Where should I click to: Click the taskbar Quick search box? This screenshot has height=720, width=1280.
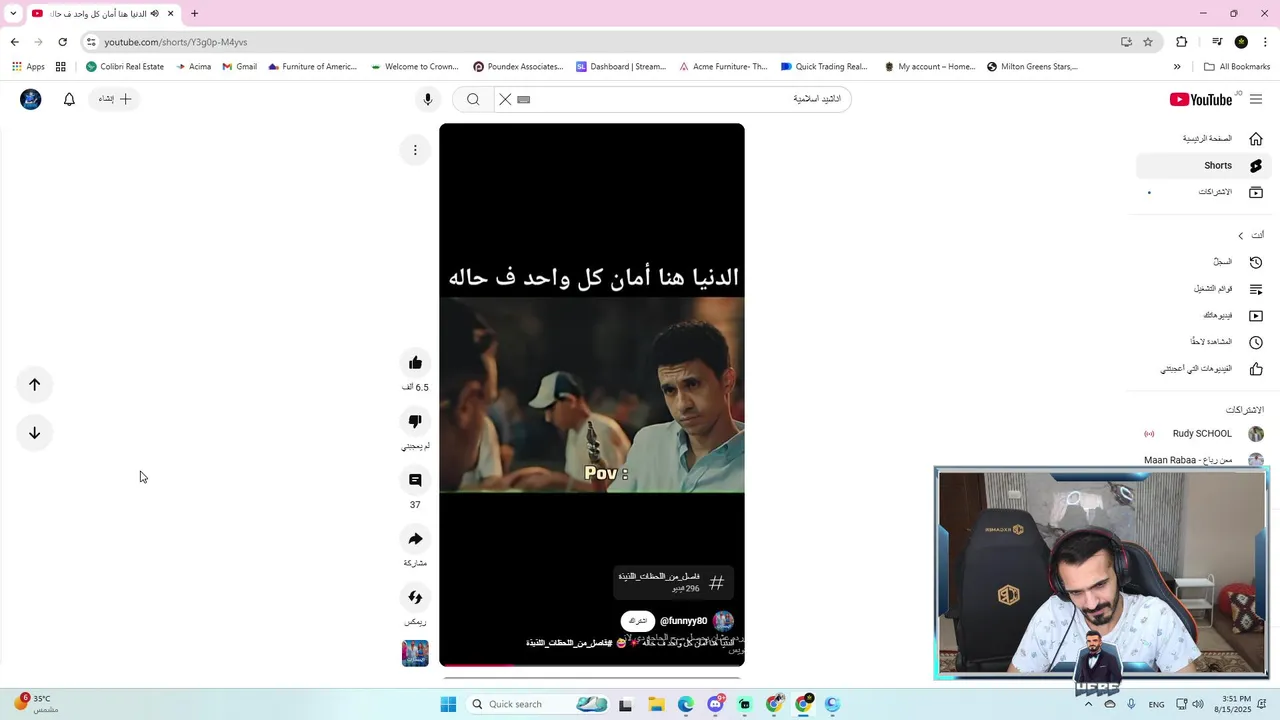[x=538, y=704]
